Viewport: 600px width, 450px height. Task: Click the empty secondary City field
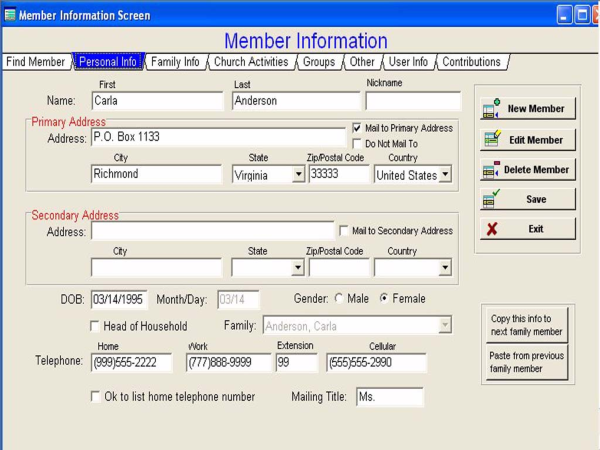coord(156,267)
